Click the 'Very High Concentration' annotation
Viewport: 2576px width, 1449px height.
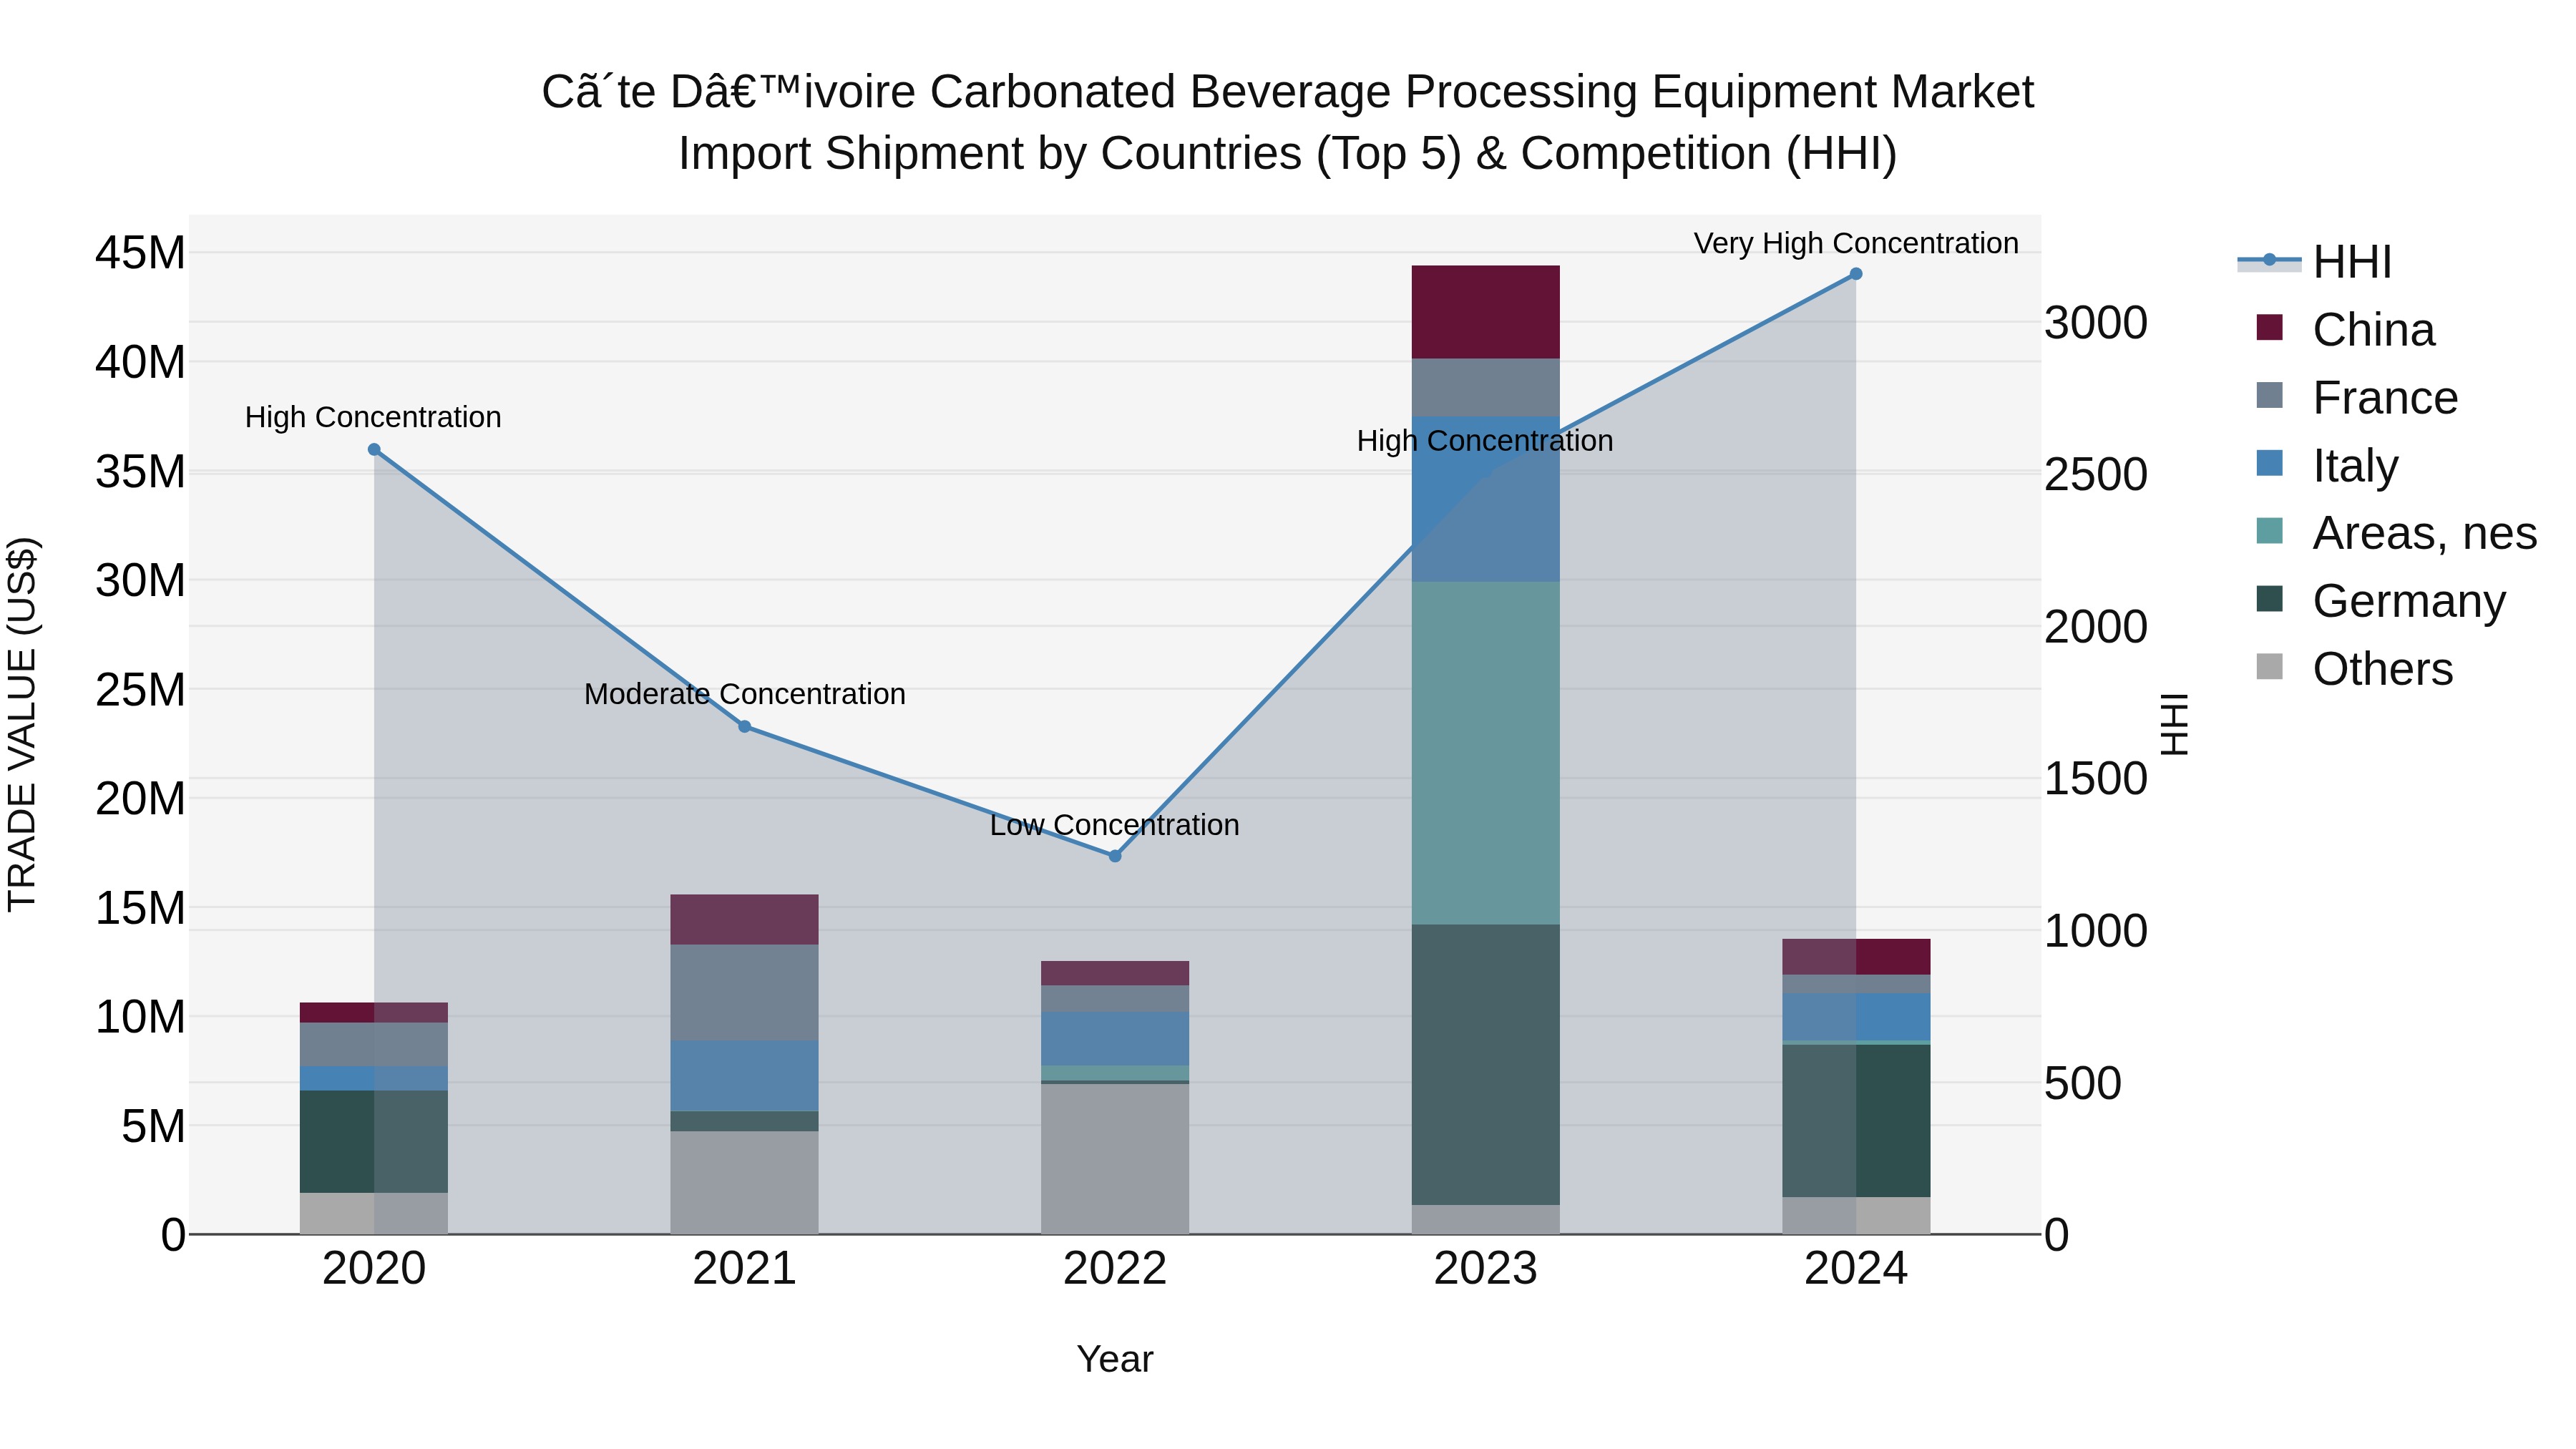pyautogui.click(x=1856, y=243)
